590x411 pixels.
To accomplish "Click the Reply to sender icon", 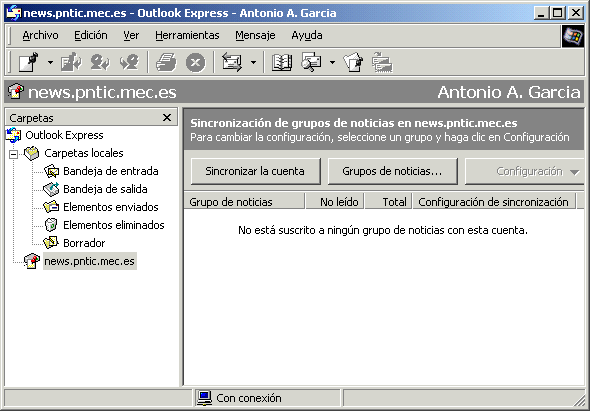I will (100, 62).
